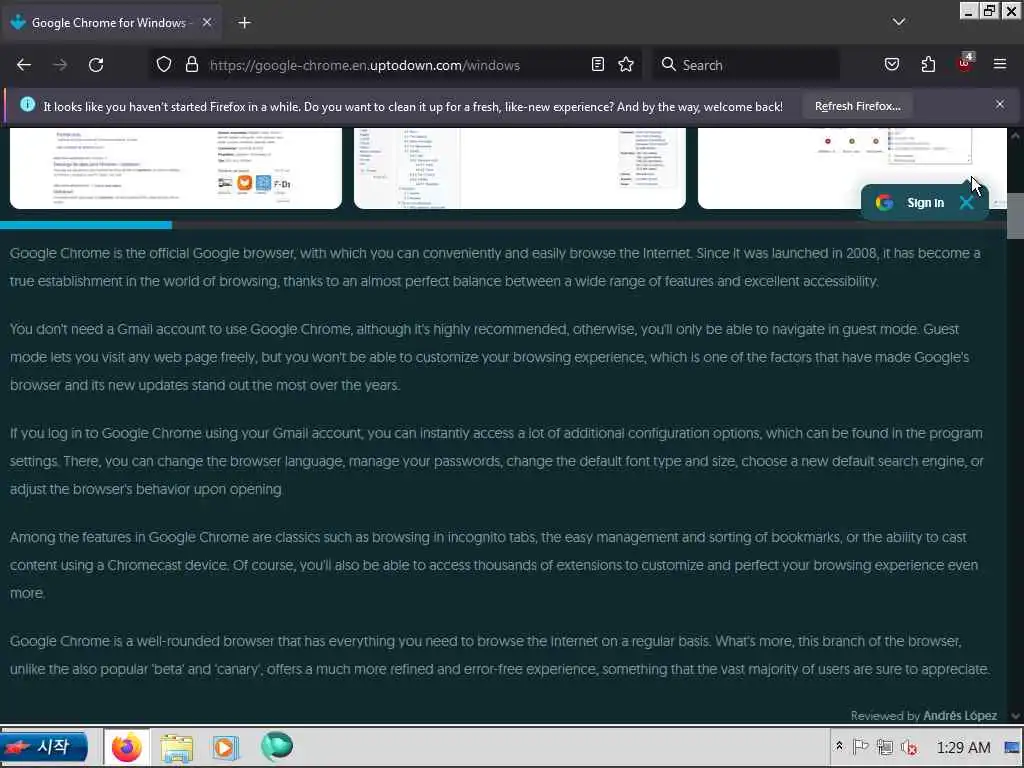Click Firefox icon in taskbar
The image size is (1024, 768).
point(127,747)
